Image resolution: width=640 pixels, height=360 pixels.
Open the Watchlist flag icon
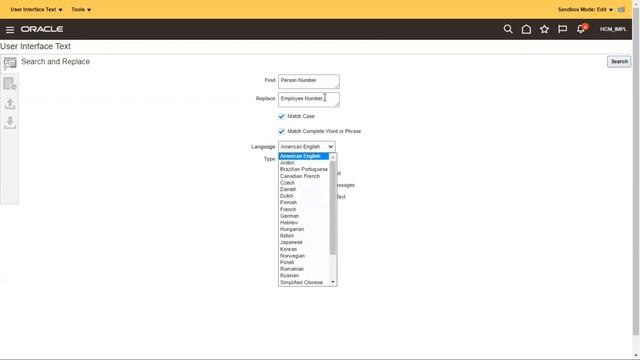point(562,29)
